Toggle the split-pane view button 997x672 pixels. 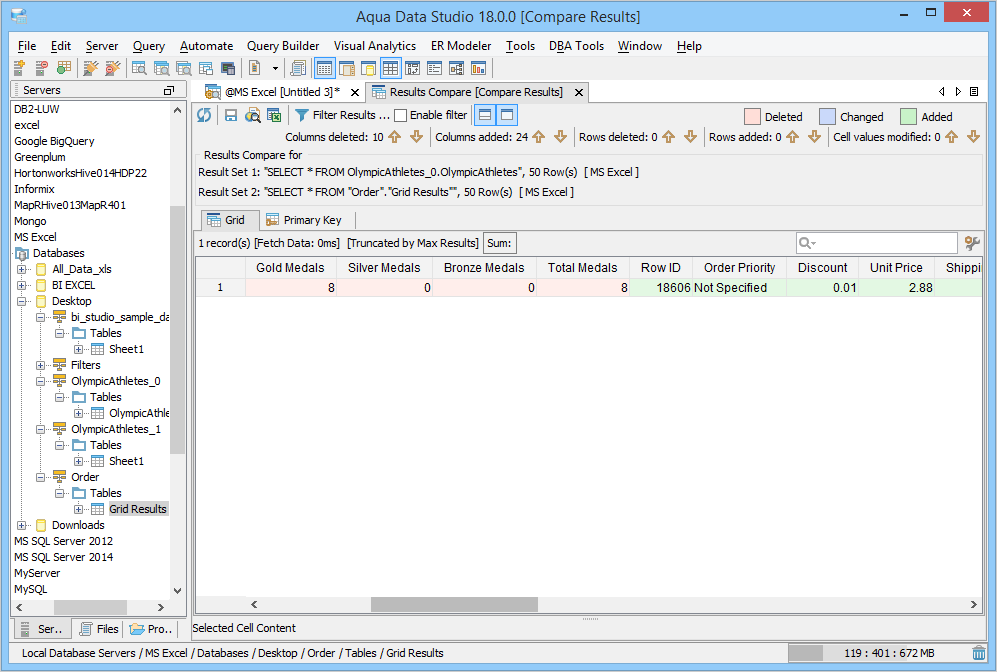click(x=485, y=115)
